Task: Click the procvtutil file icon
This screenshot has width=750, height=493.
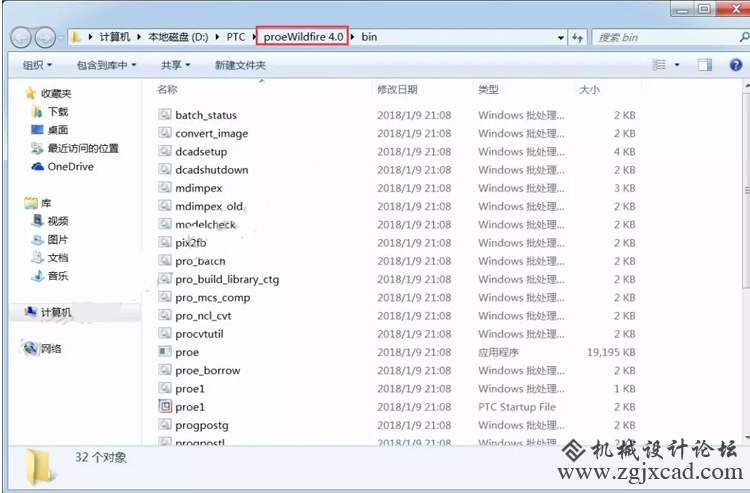Action: 165,333
